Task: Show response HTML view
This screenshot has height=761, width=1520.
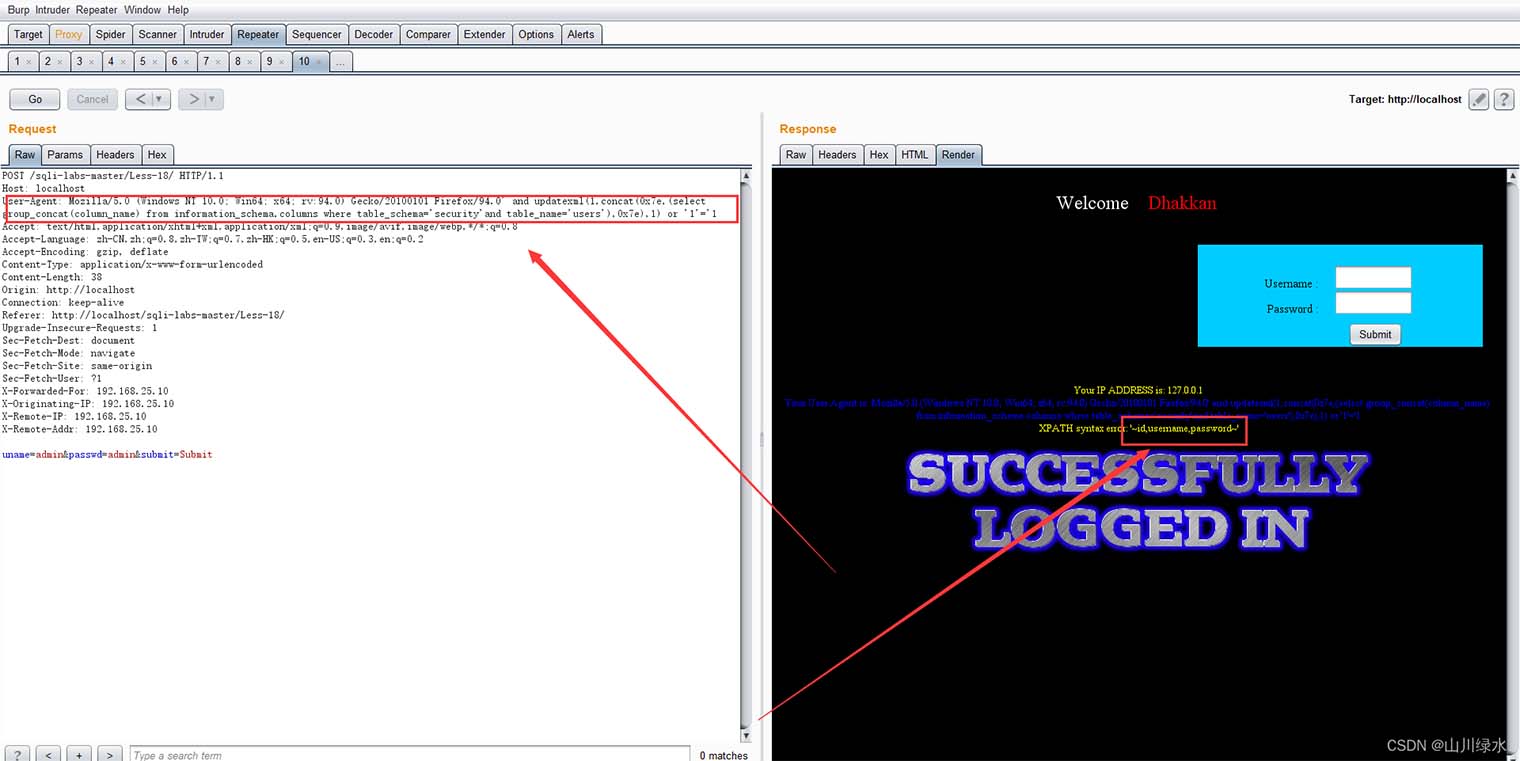Action: pos(915,154)
